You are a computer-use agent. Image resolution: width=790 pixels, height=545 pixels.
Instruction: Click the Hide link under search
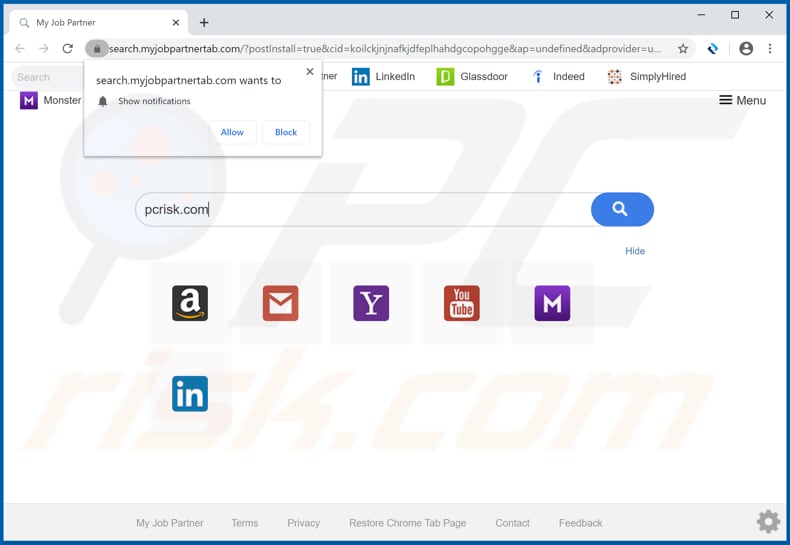coord(635,251)
